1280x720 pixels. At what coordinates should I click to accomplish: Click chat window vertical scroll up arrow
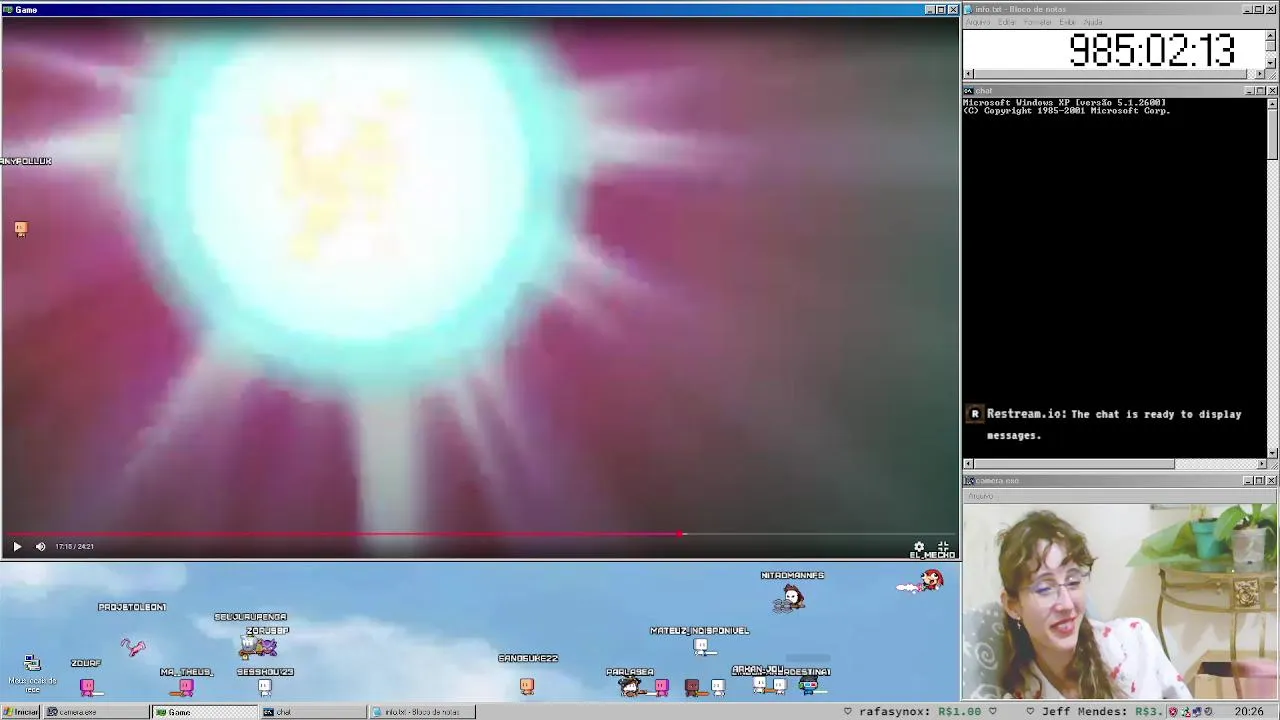(x=1272, y=103)
